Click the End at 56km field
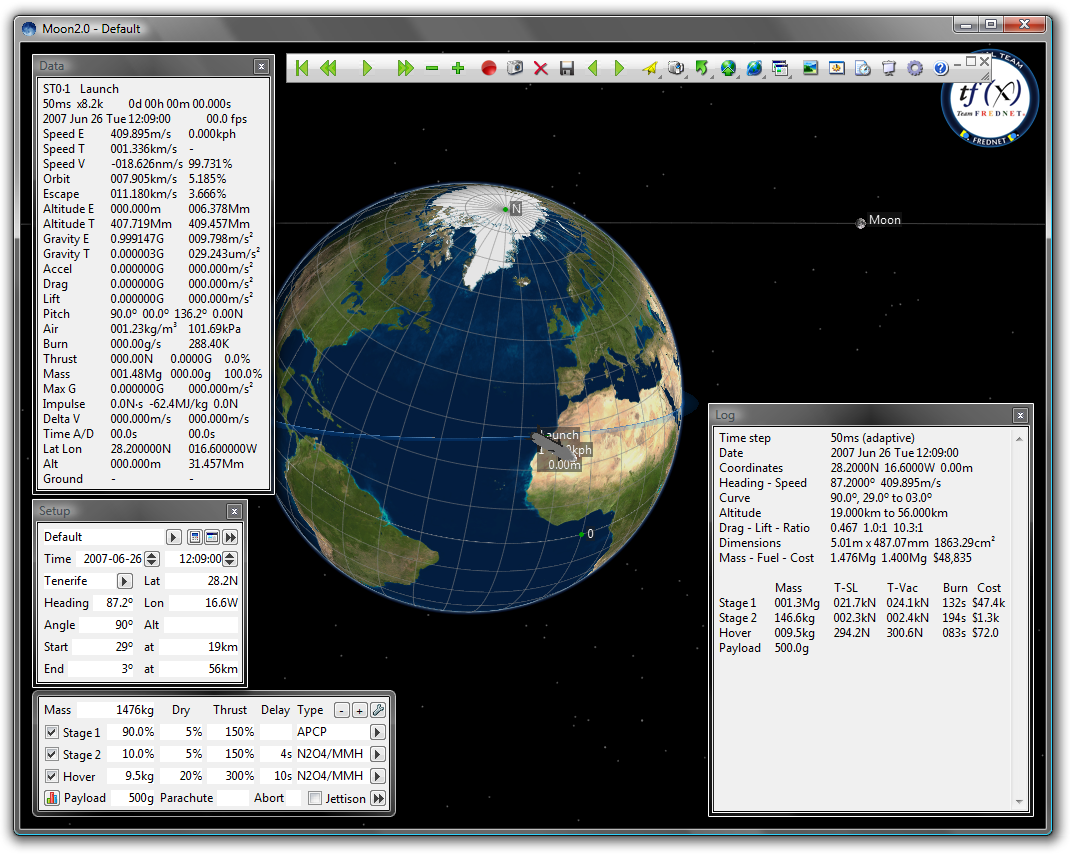The height and width of the screenshot is (855, 1070). click(200, 669)
